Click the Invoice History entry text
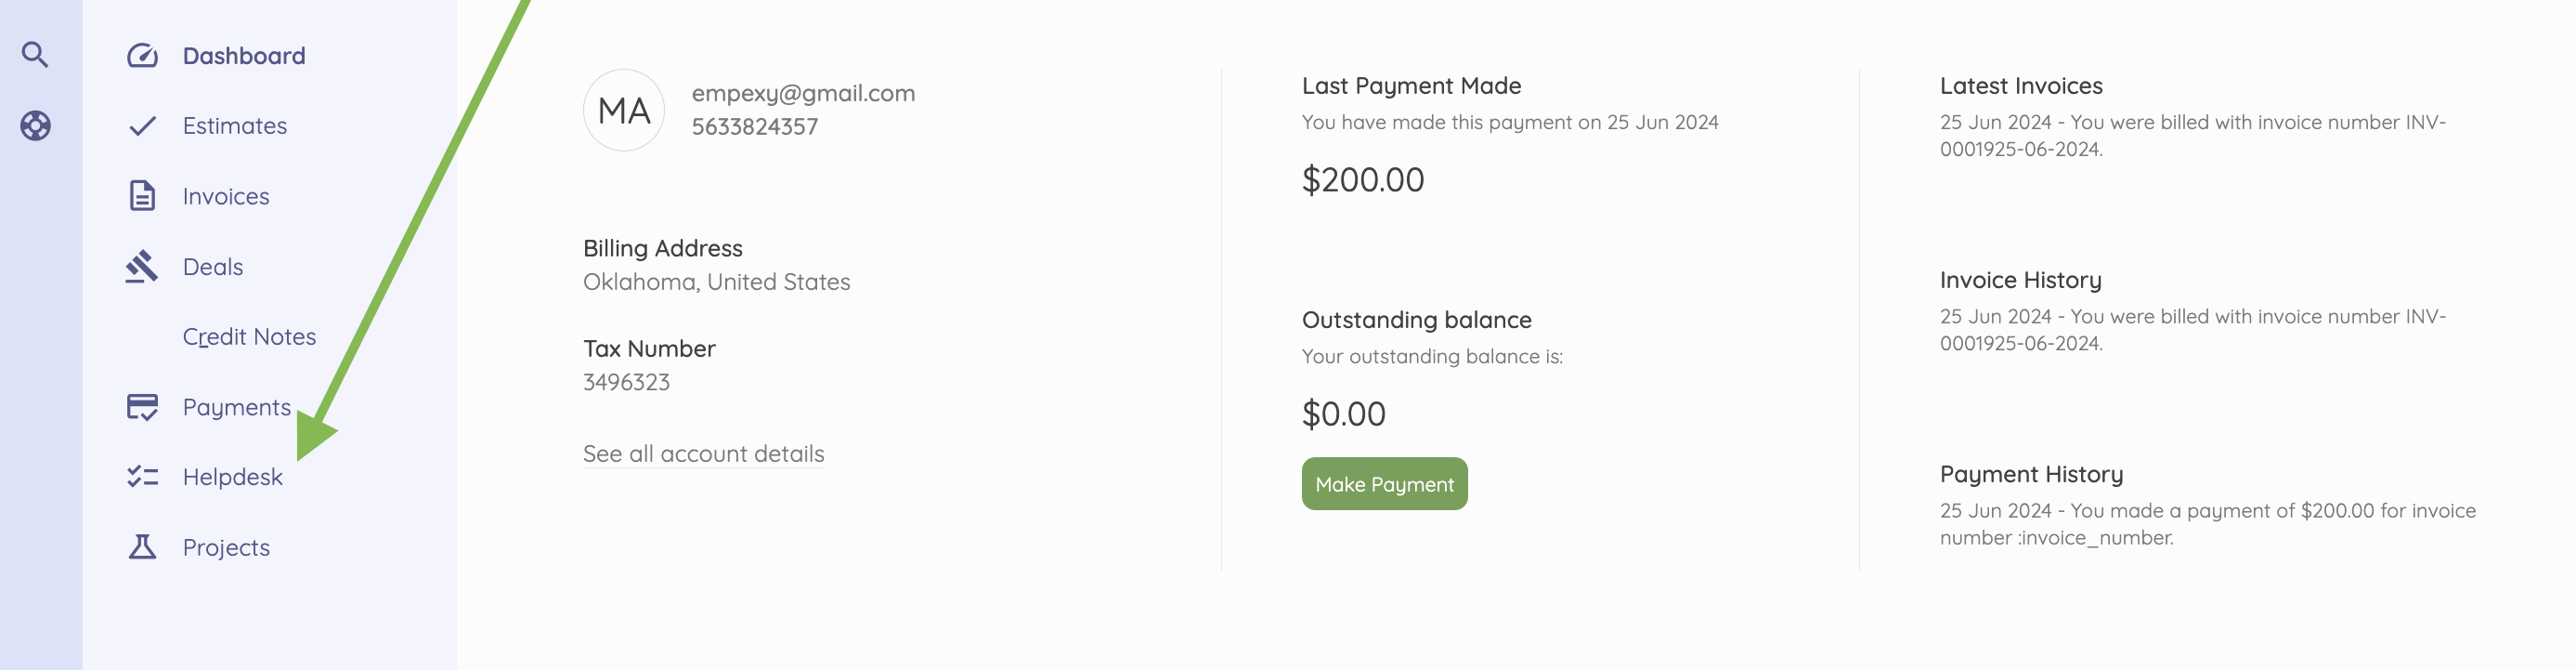The width and height of the screenshot is (2576, 670). (2192, 329)
